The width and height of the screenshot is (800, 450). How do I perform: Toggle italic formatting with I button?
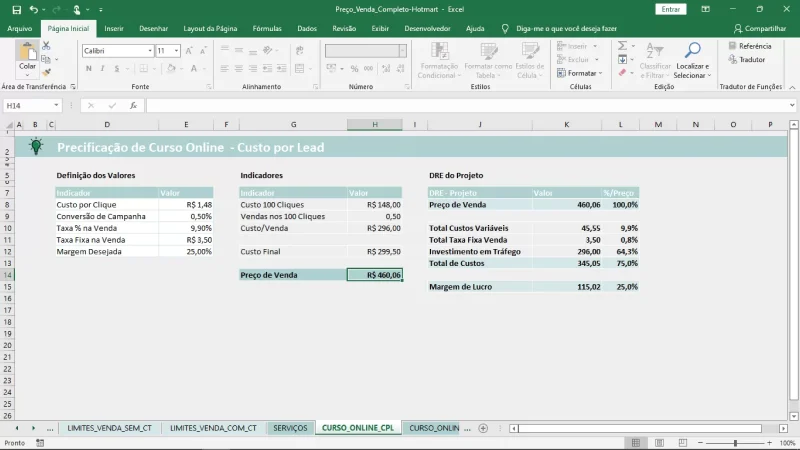[102, 68]
